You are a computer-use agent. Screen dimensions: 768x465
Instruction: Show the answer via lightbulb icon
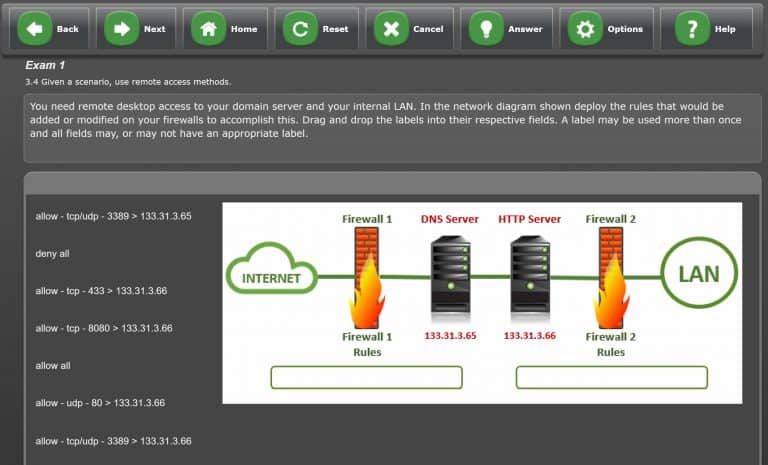pyautogui.click(x=486, y=29)
